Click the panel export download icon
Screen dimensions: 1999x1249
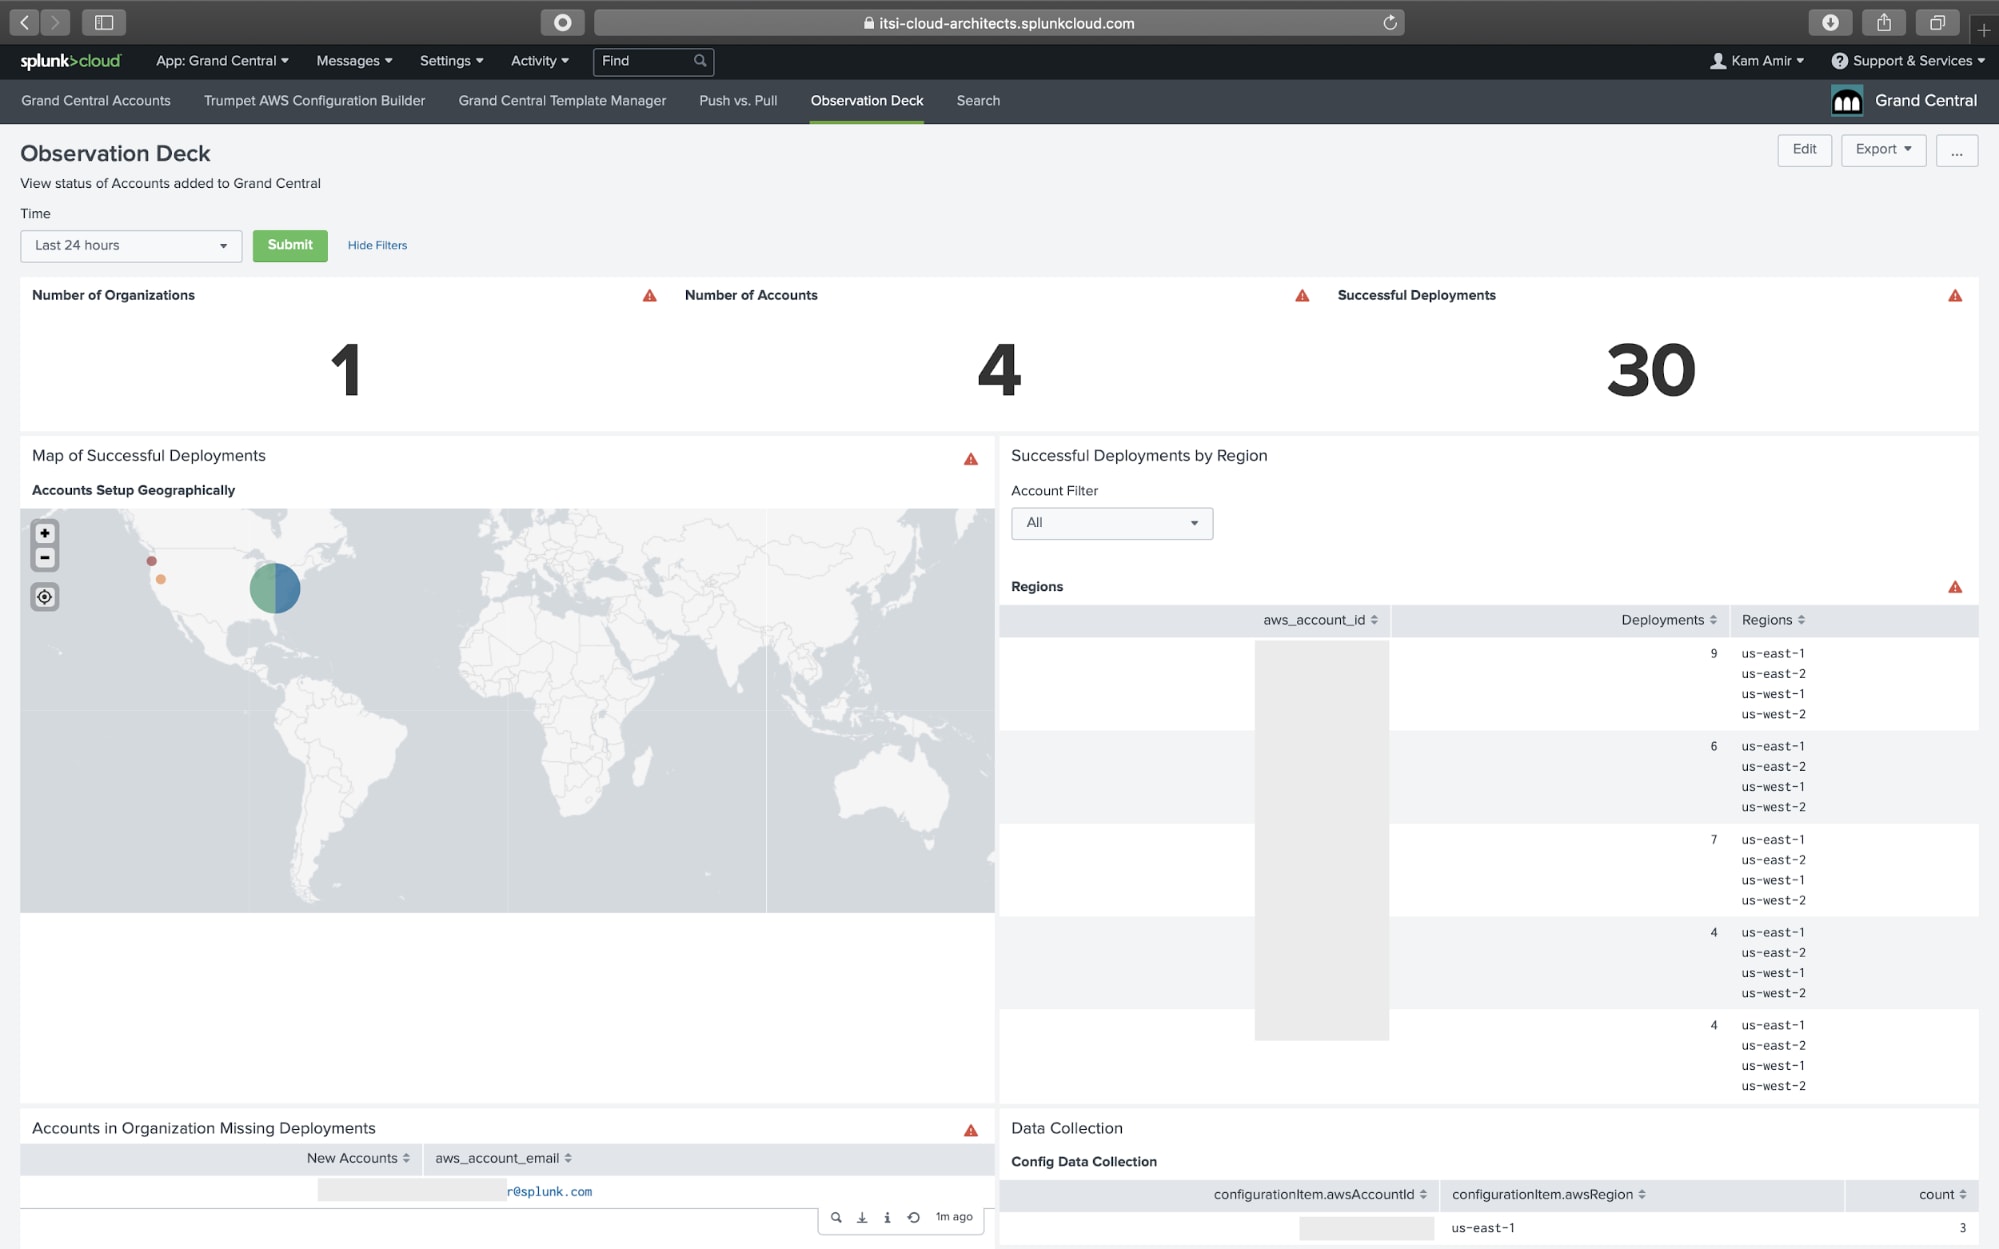click(x=862, y=1217)
